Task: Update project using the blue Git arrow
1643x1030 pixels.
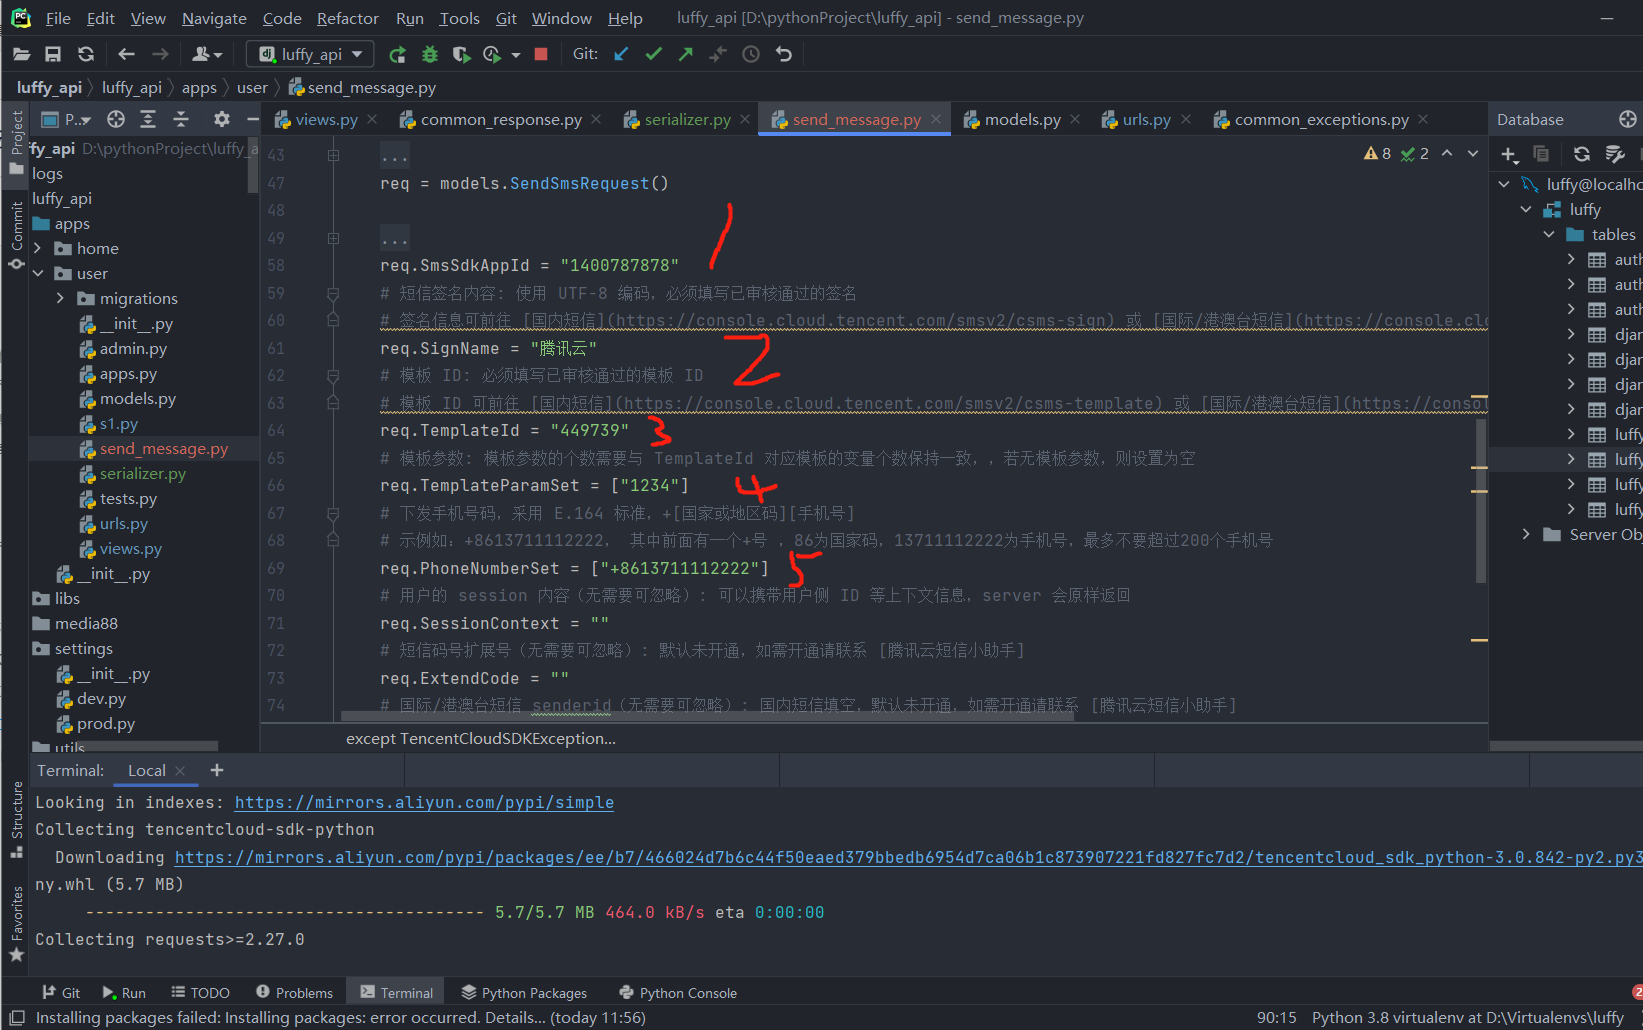Action: 621,54
